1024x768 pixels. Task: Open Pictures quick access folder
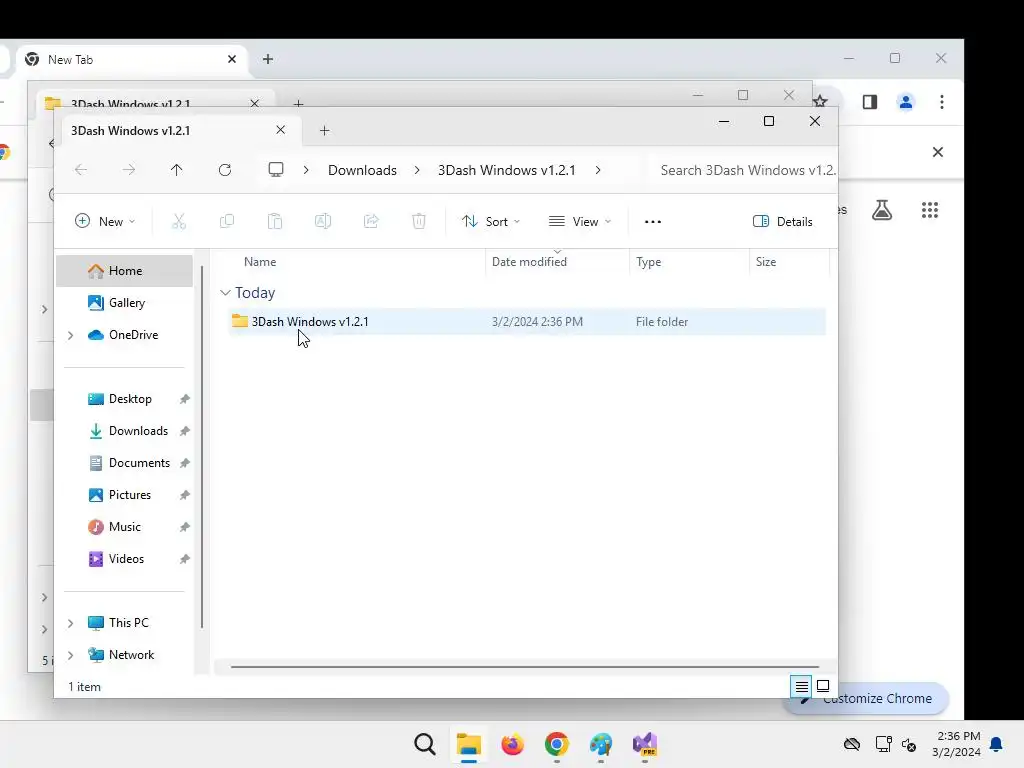[x=125, y=494]
